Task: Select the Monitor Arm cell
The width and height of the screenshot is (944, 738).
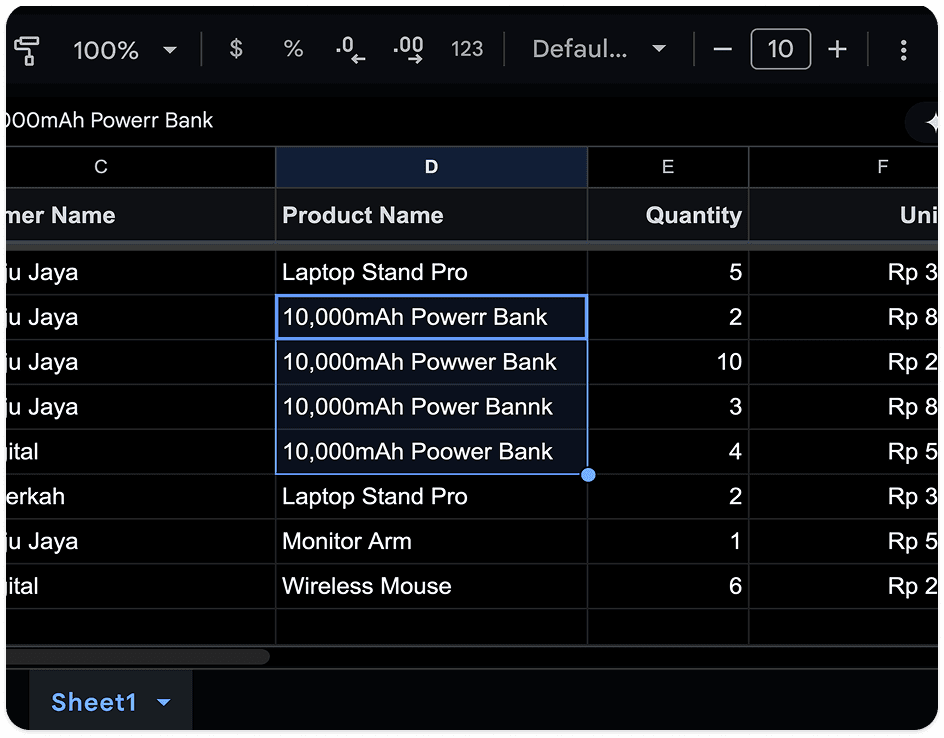Action: [x=431, y=541]
